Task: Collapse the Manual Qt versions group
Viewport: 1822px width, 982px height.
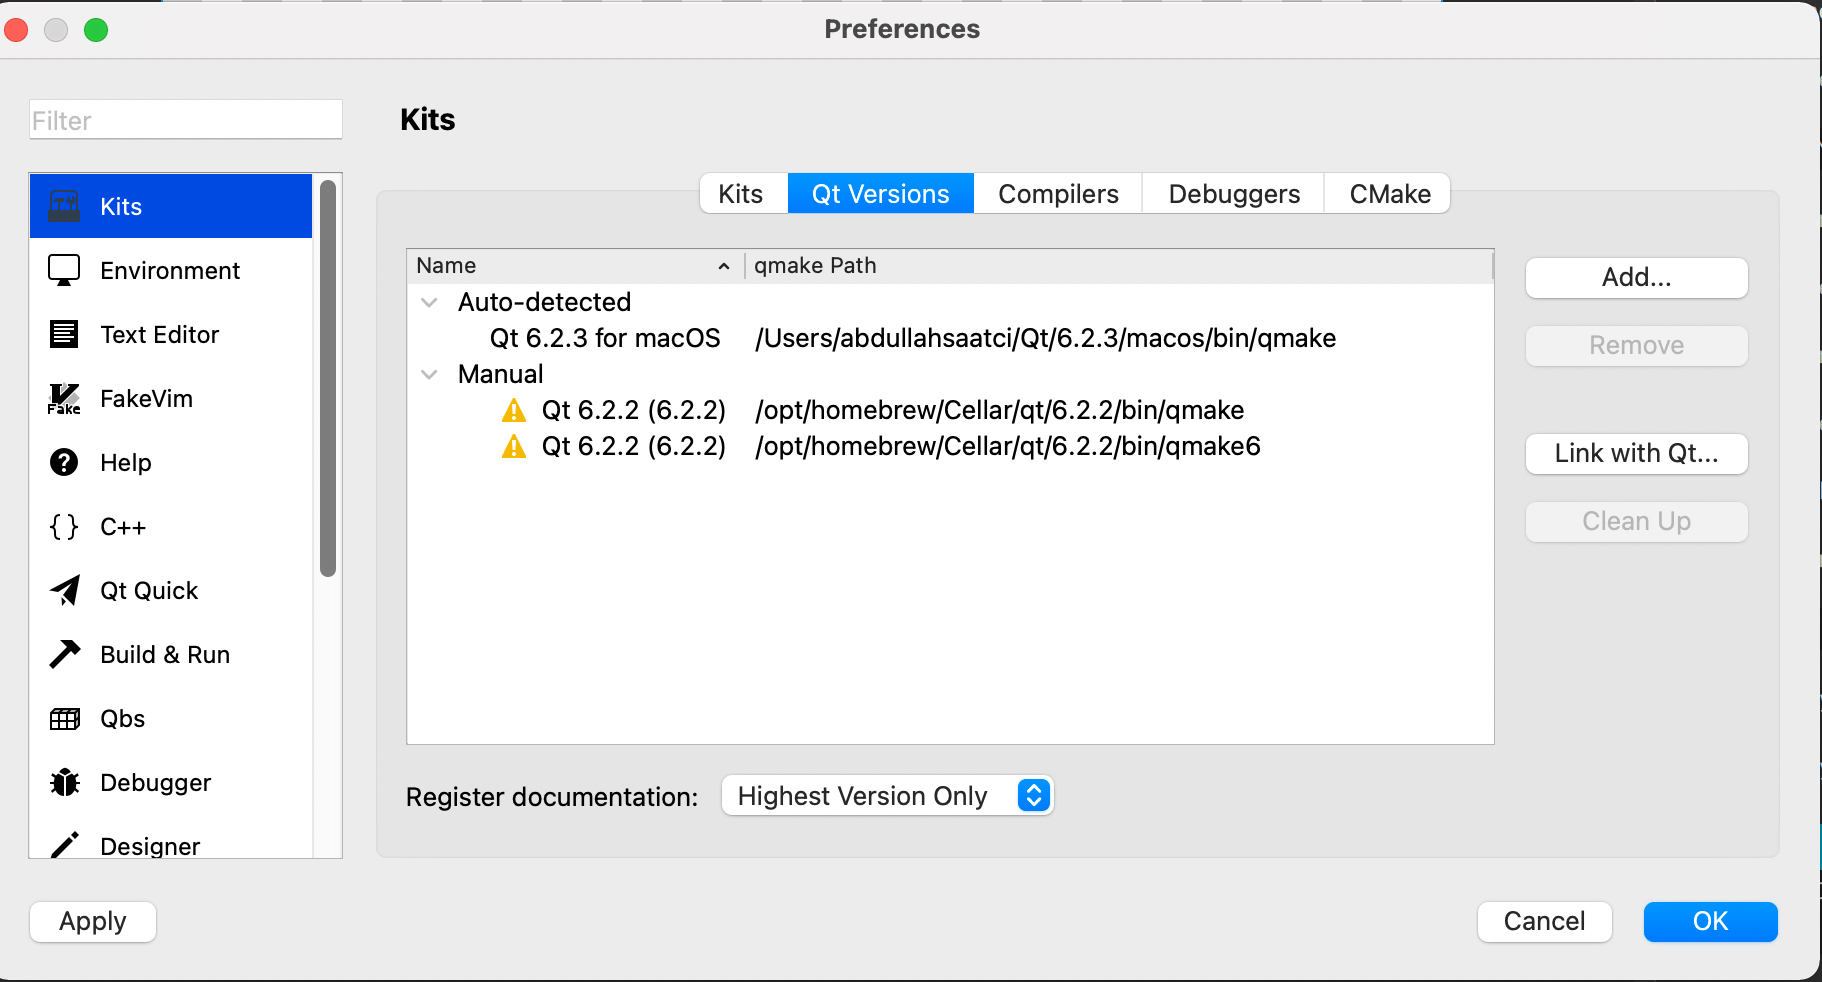Action: 429,374
